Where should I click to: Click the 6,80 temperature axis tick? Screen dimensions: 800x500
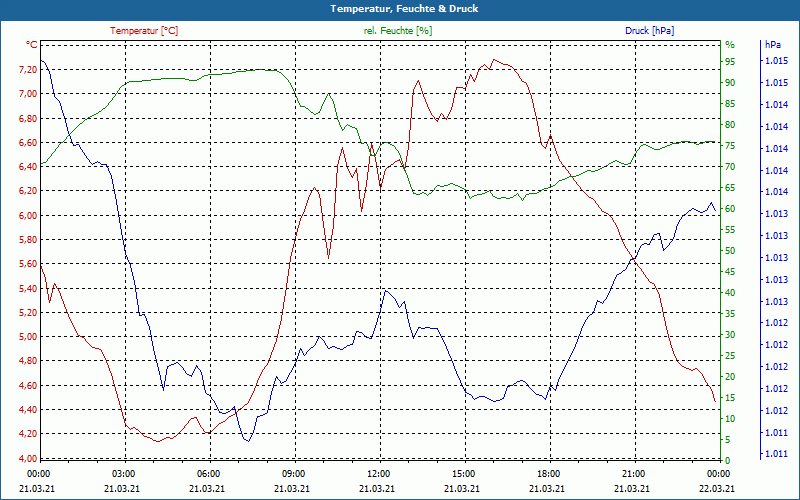click(28, 118)
